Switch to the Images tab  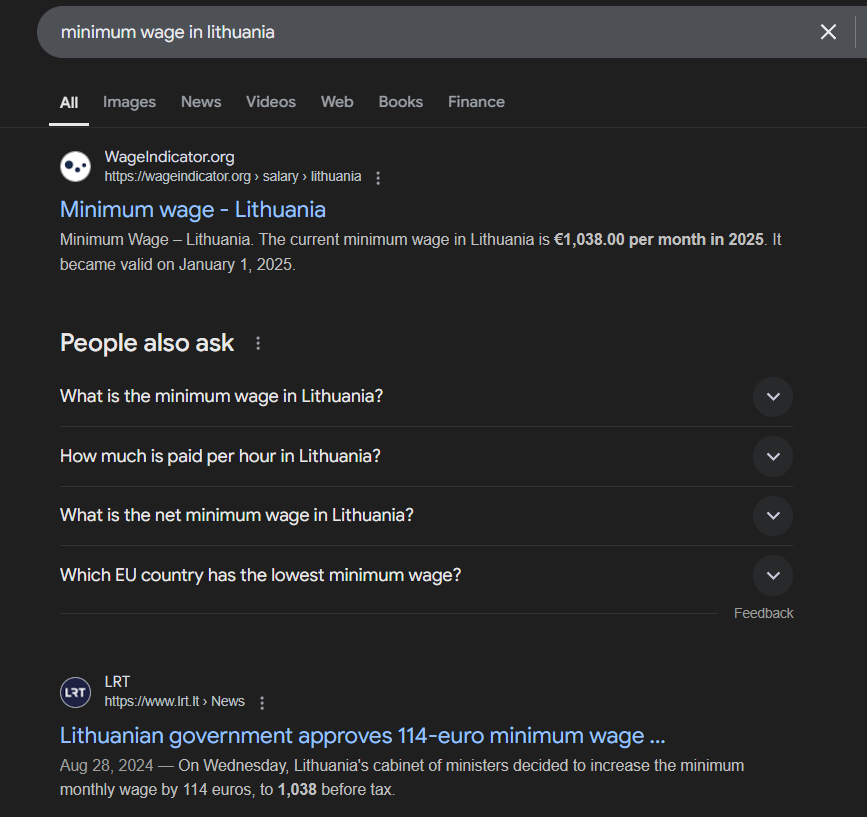pos(129,102)
